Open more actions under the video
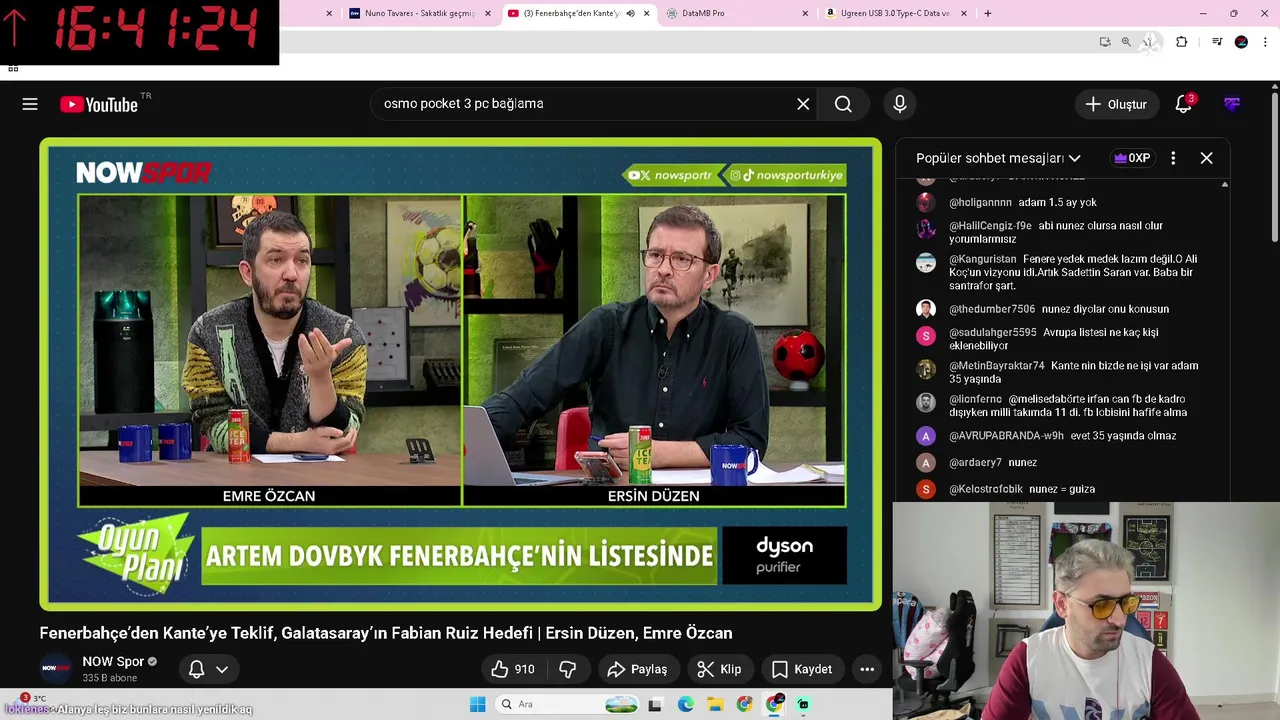Viewport: 1280px width, 720px height. pyautogui.click(x=867, y=669)
